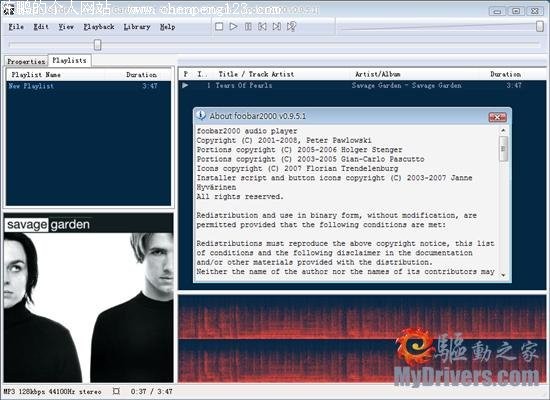The height and width of the screenshot is (400, 550).
Task: Click the Savage Garden artist/album cell
Action: (407, 85)
